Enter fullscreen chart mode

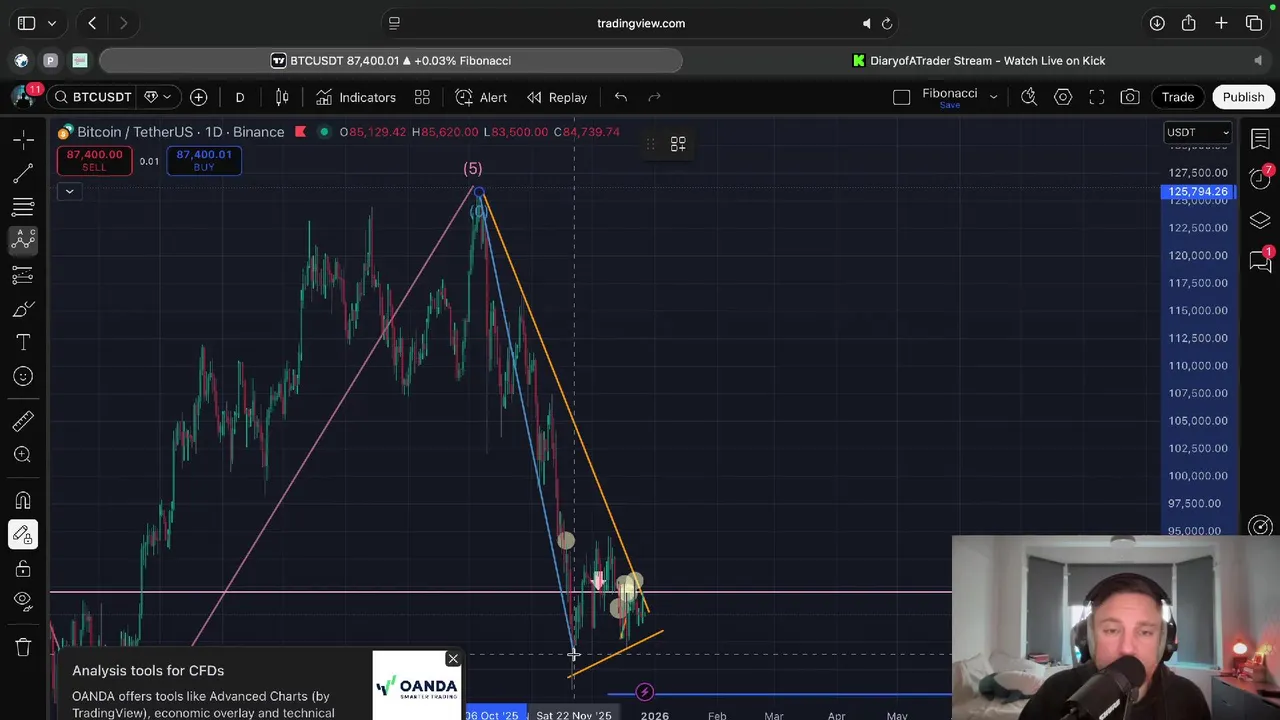click(x=1097, y=97)
